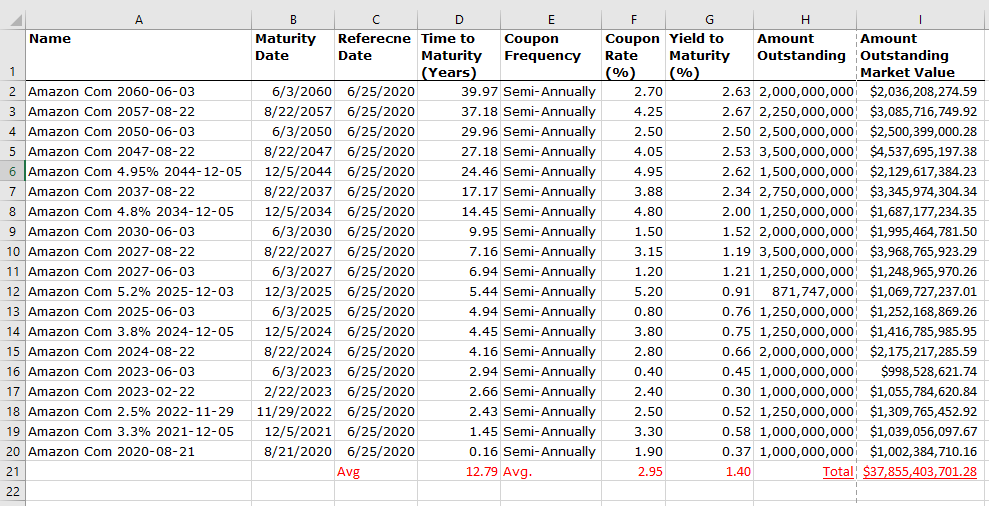Viewport: 989px width, 506px height.
Task: Select cell 'Amazon Com 2057-08-22'
Action: pyautogui.click(x=139, y=111)
